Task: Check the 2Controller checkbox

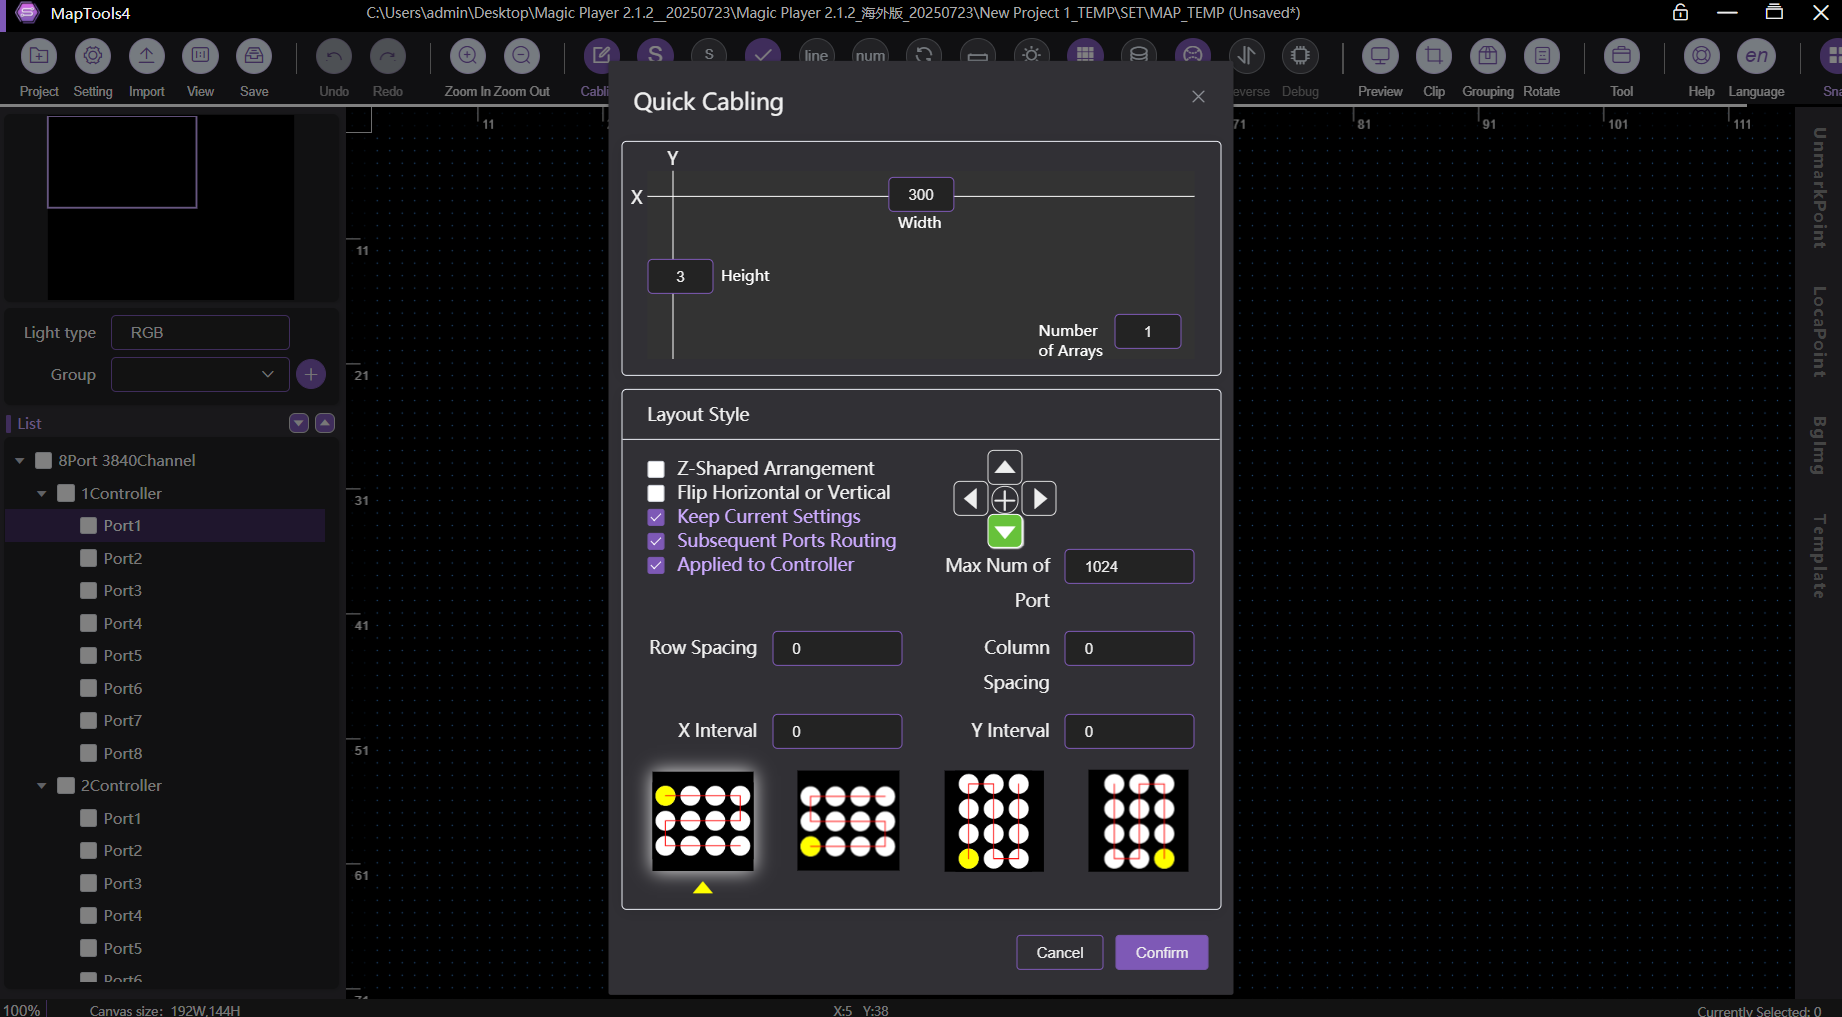Action: pyautogui.click(x=66, y=785)
